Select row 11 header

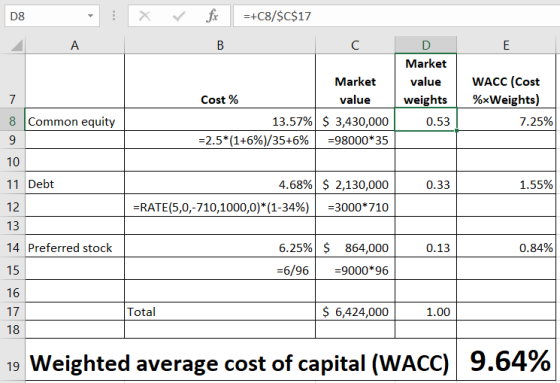pos(13,183)
